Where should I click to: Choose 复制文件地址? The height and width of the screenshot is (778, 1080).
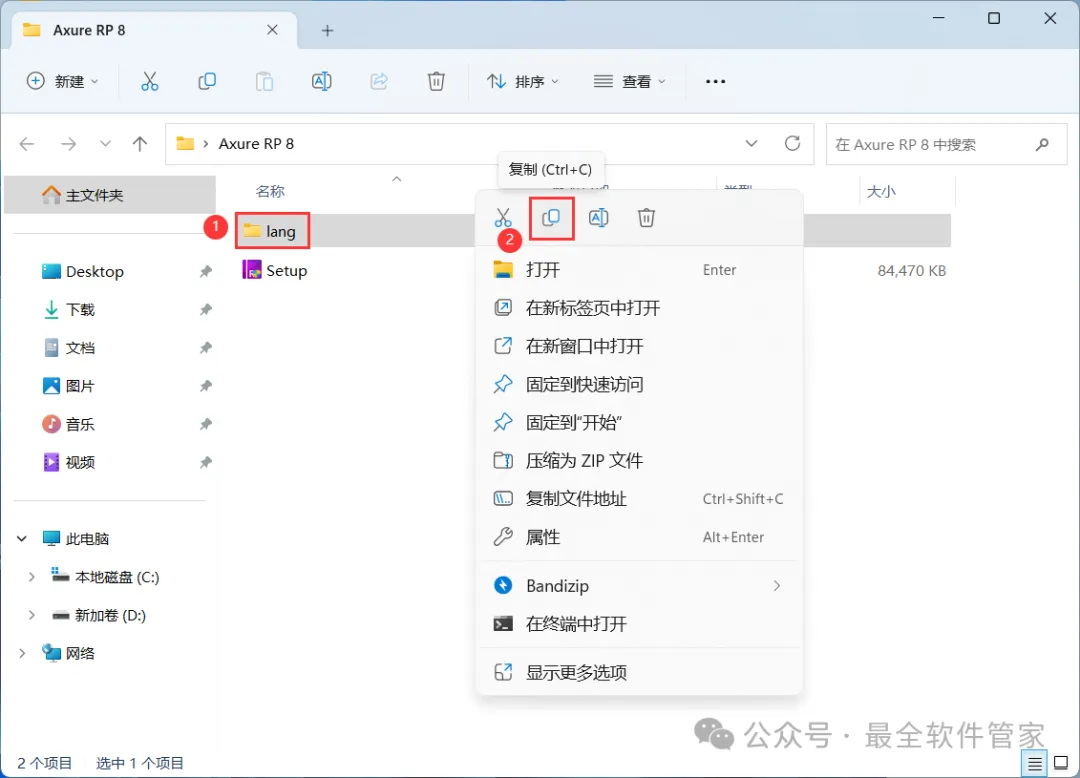click(x=639, y=498)
